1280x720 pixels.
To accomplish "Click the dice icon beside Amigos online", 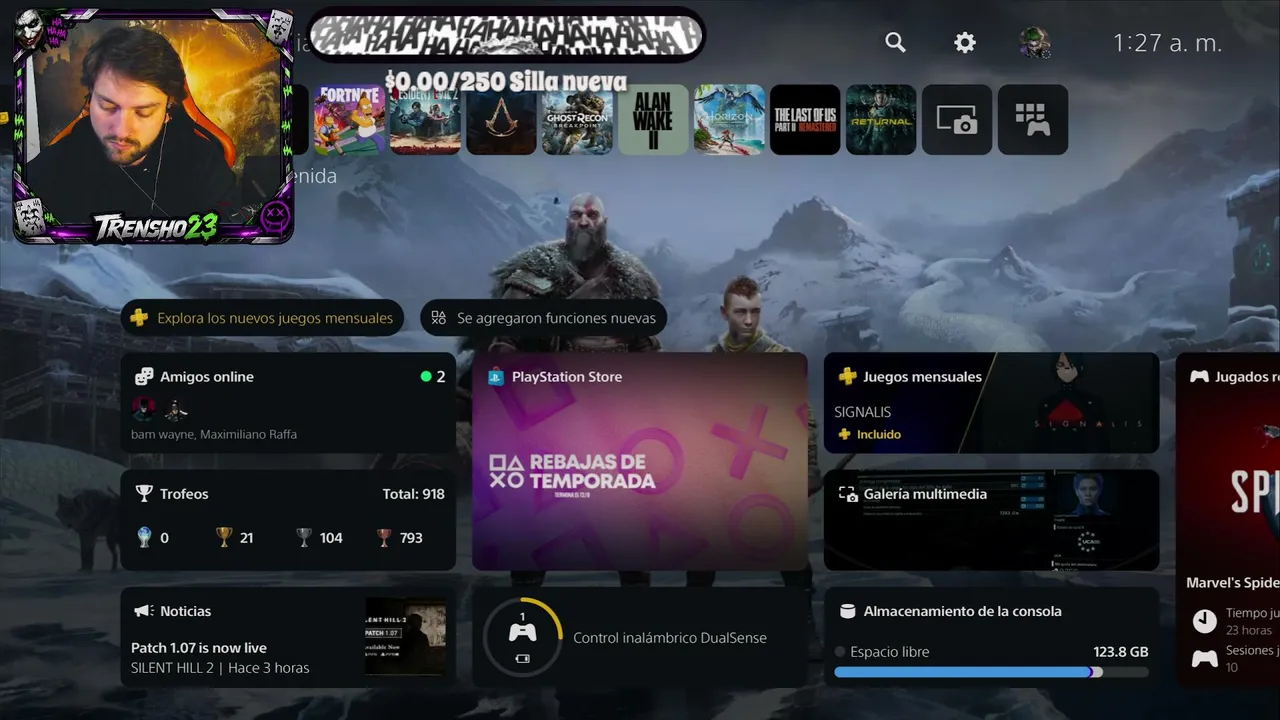I will pyautogui.click(x=144, y=377).
